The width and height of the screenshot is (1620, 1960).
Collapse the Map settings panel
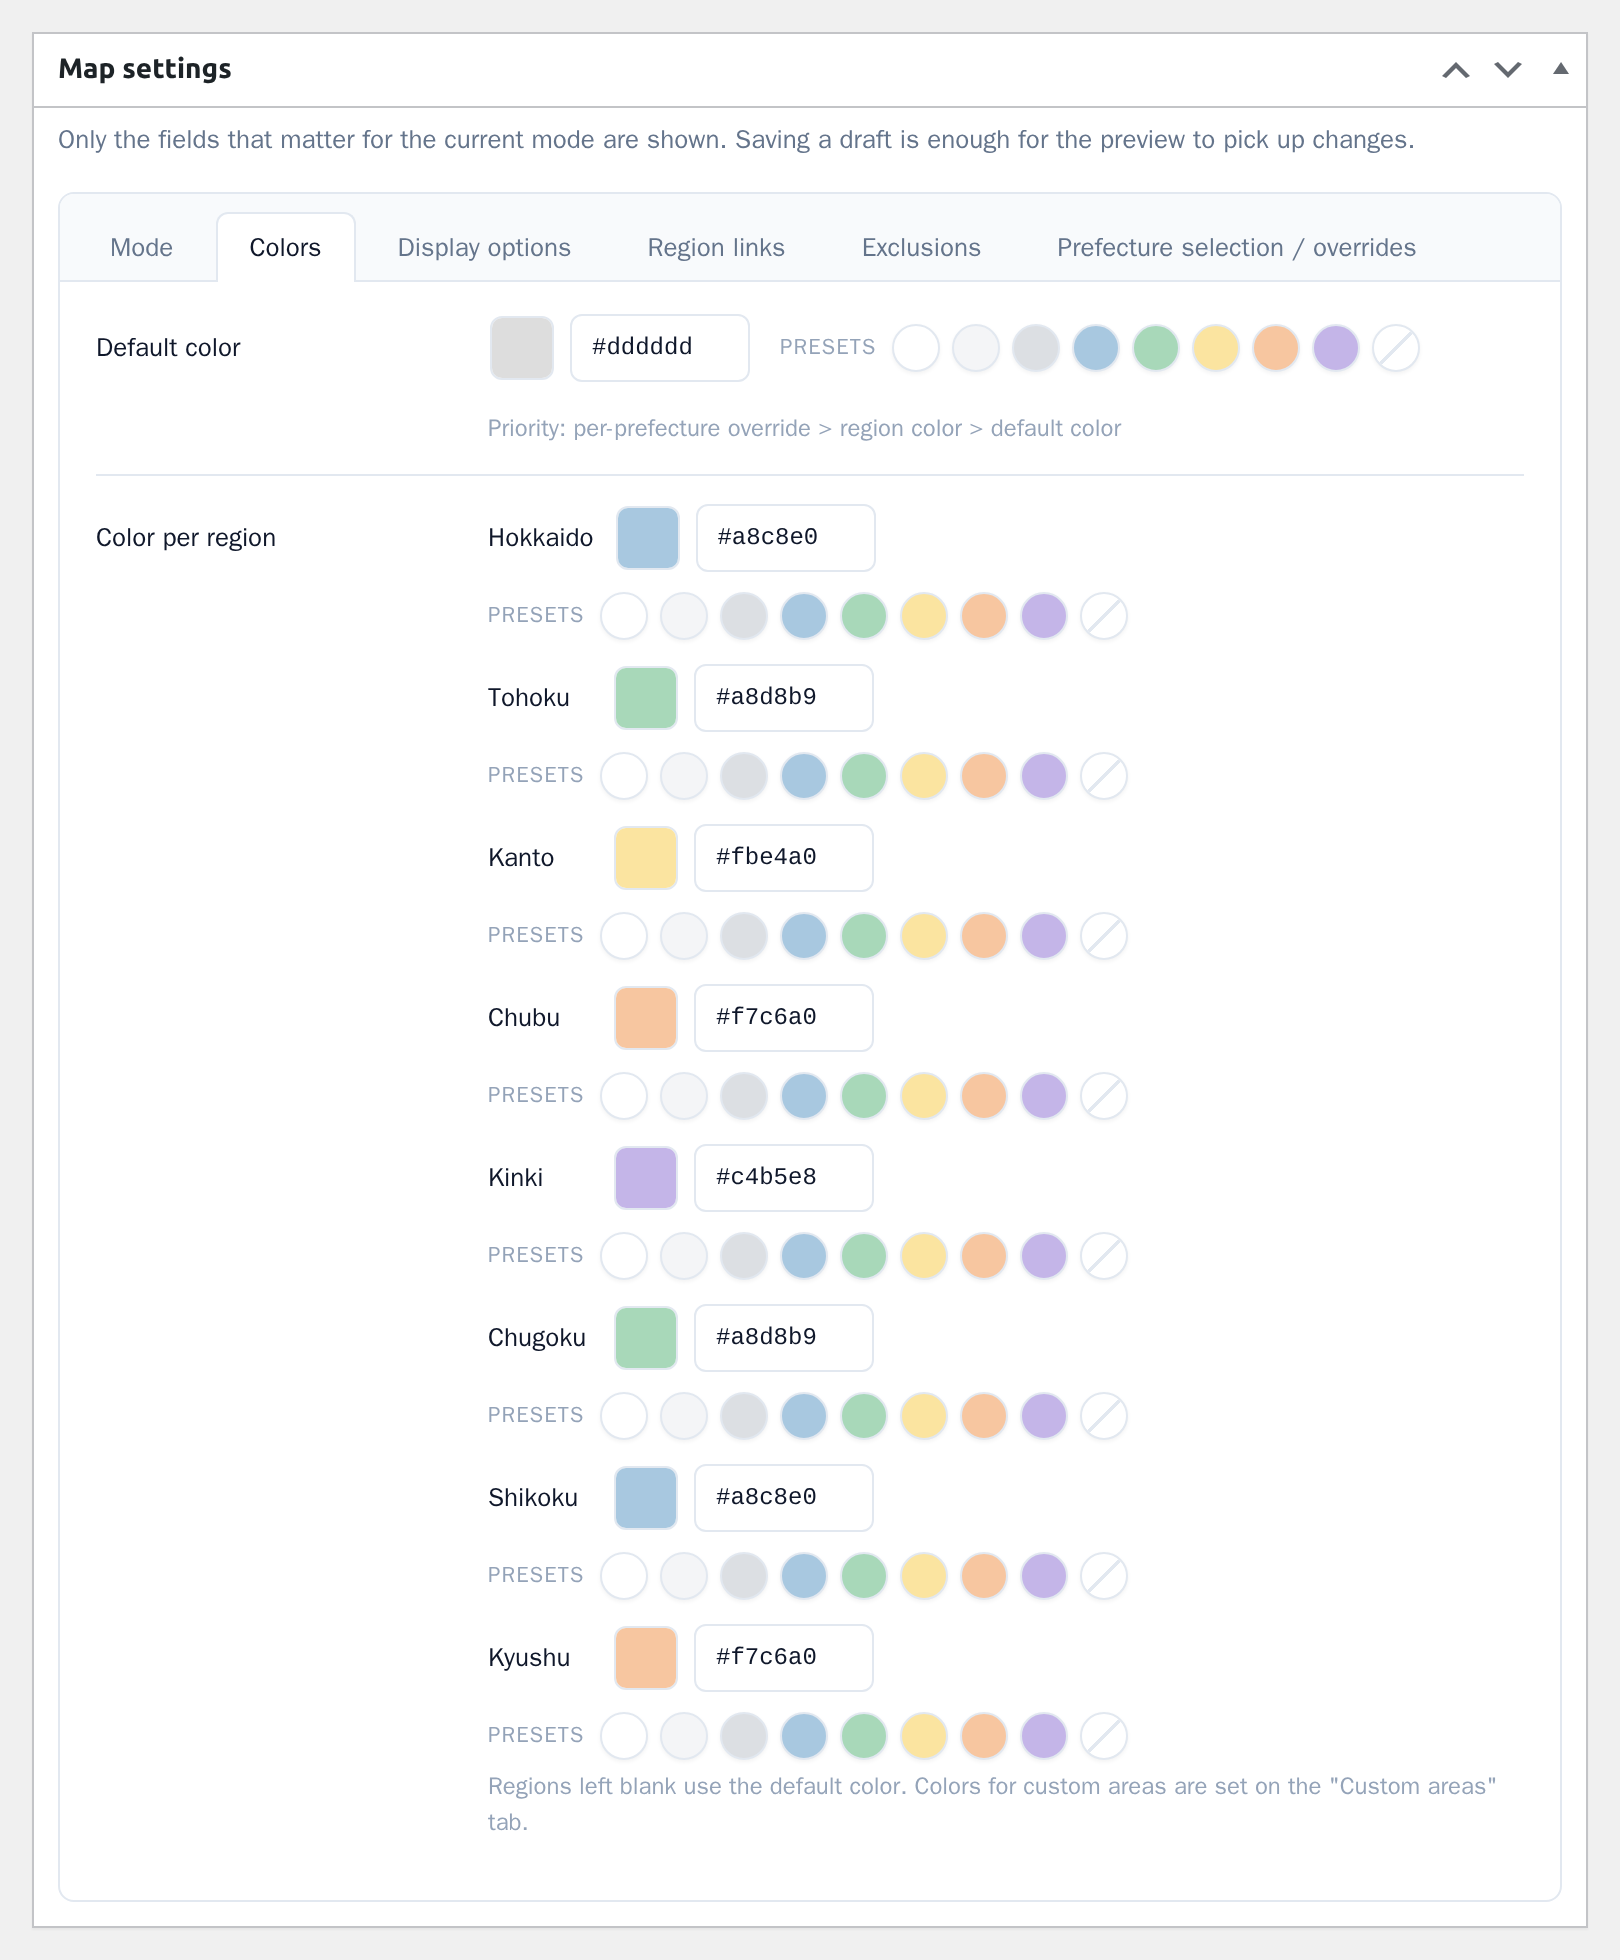point(1560,70)
